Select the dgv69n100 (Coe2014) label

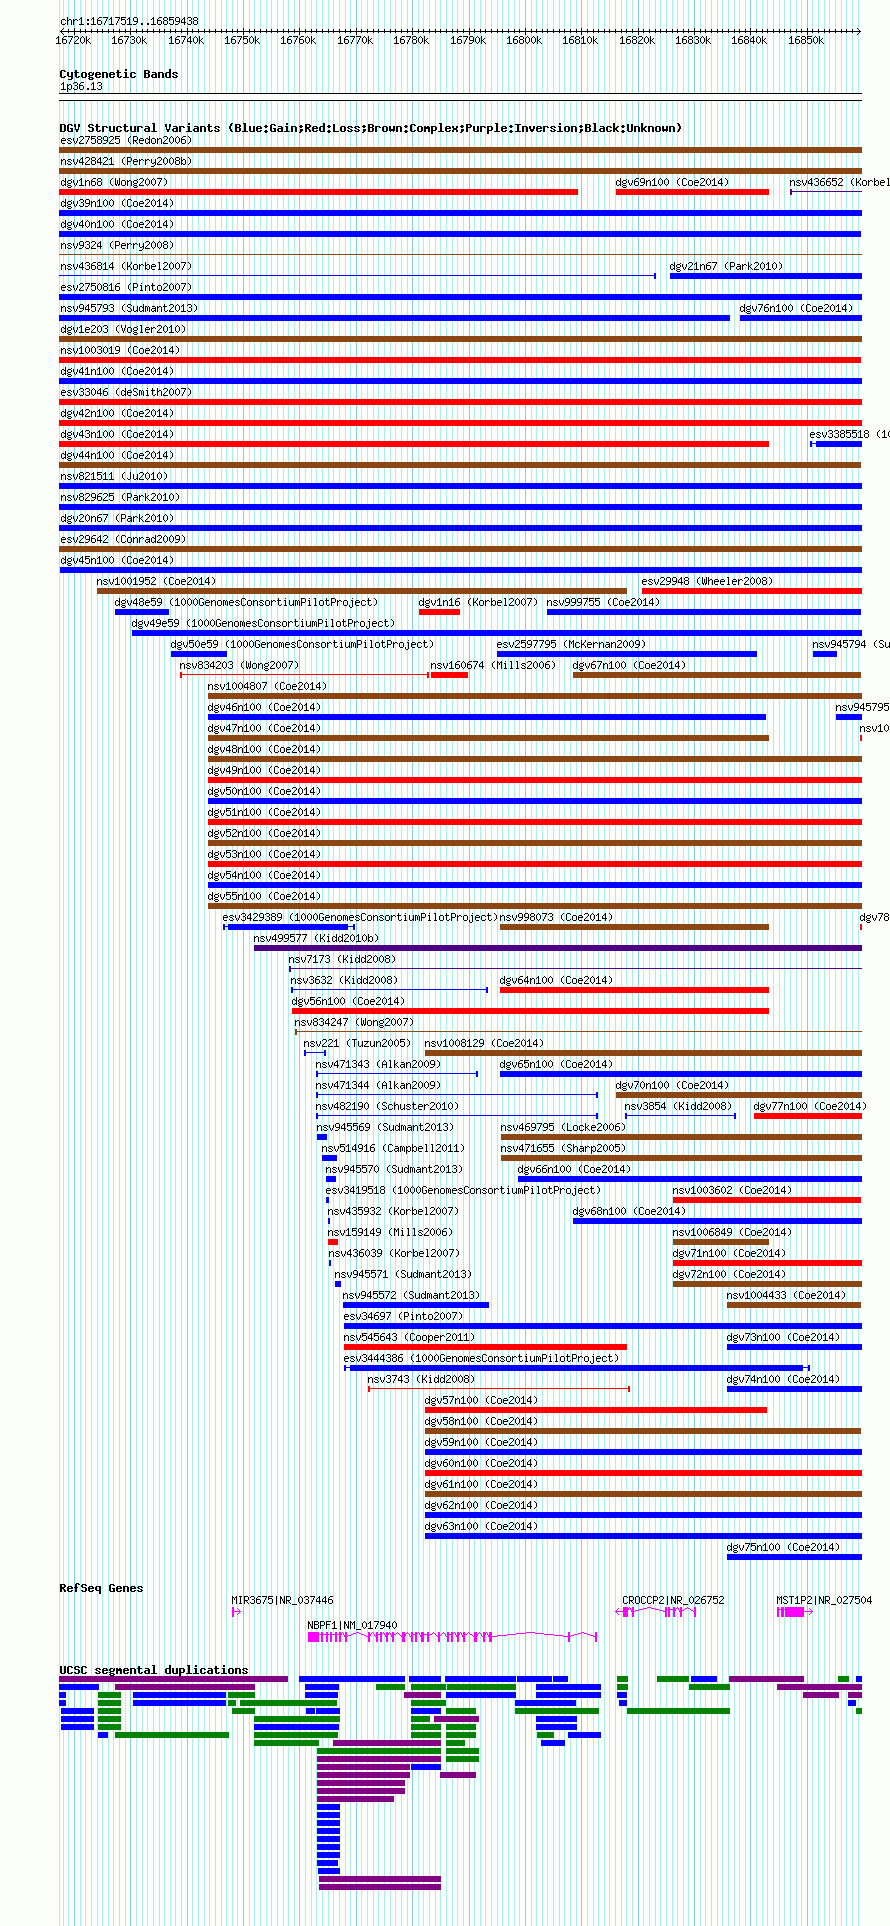672,182
